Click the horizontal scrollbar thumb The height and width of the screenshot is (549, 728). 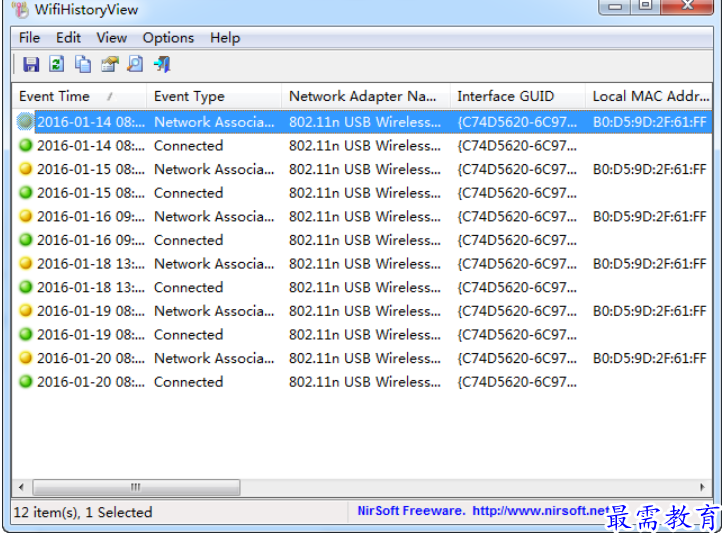click(x=136, y=487)
